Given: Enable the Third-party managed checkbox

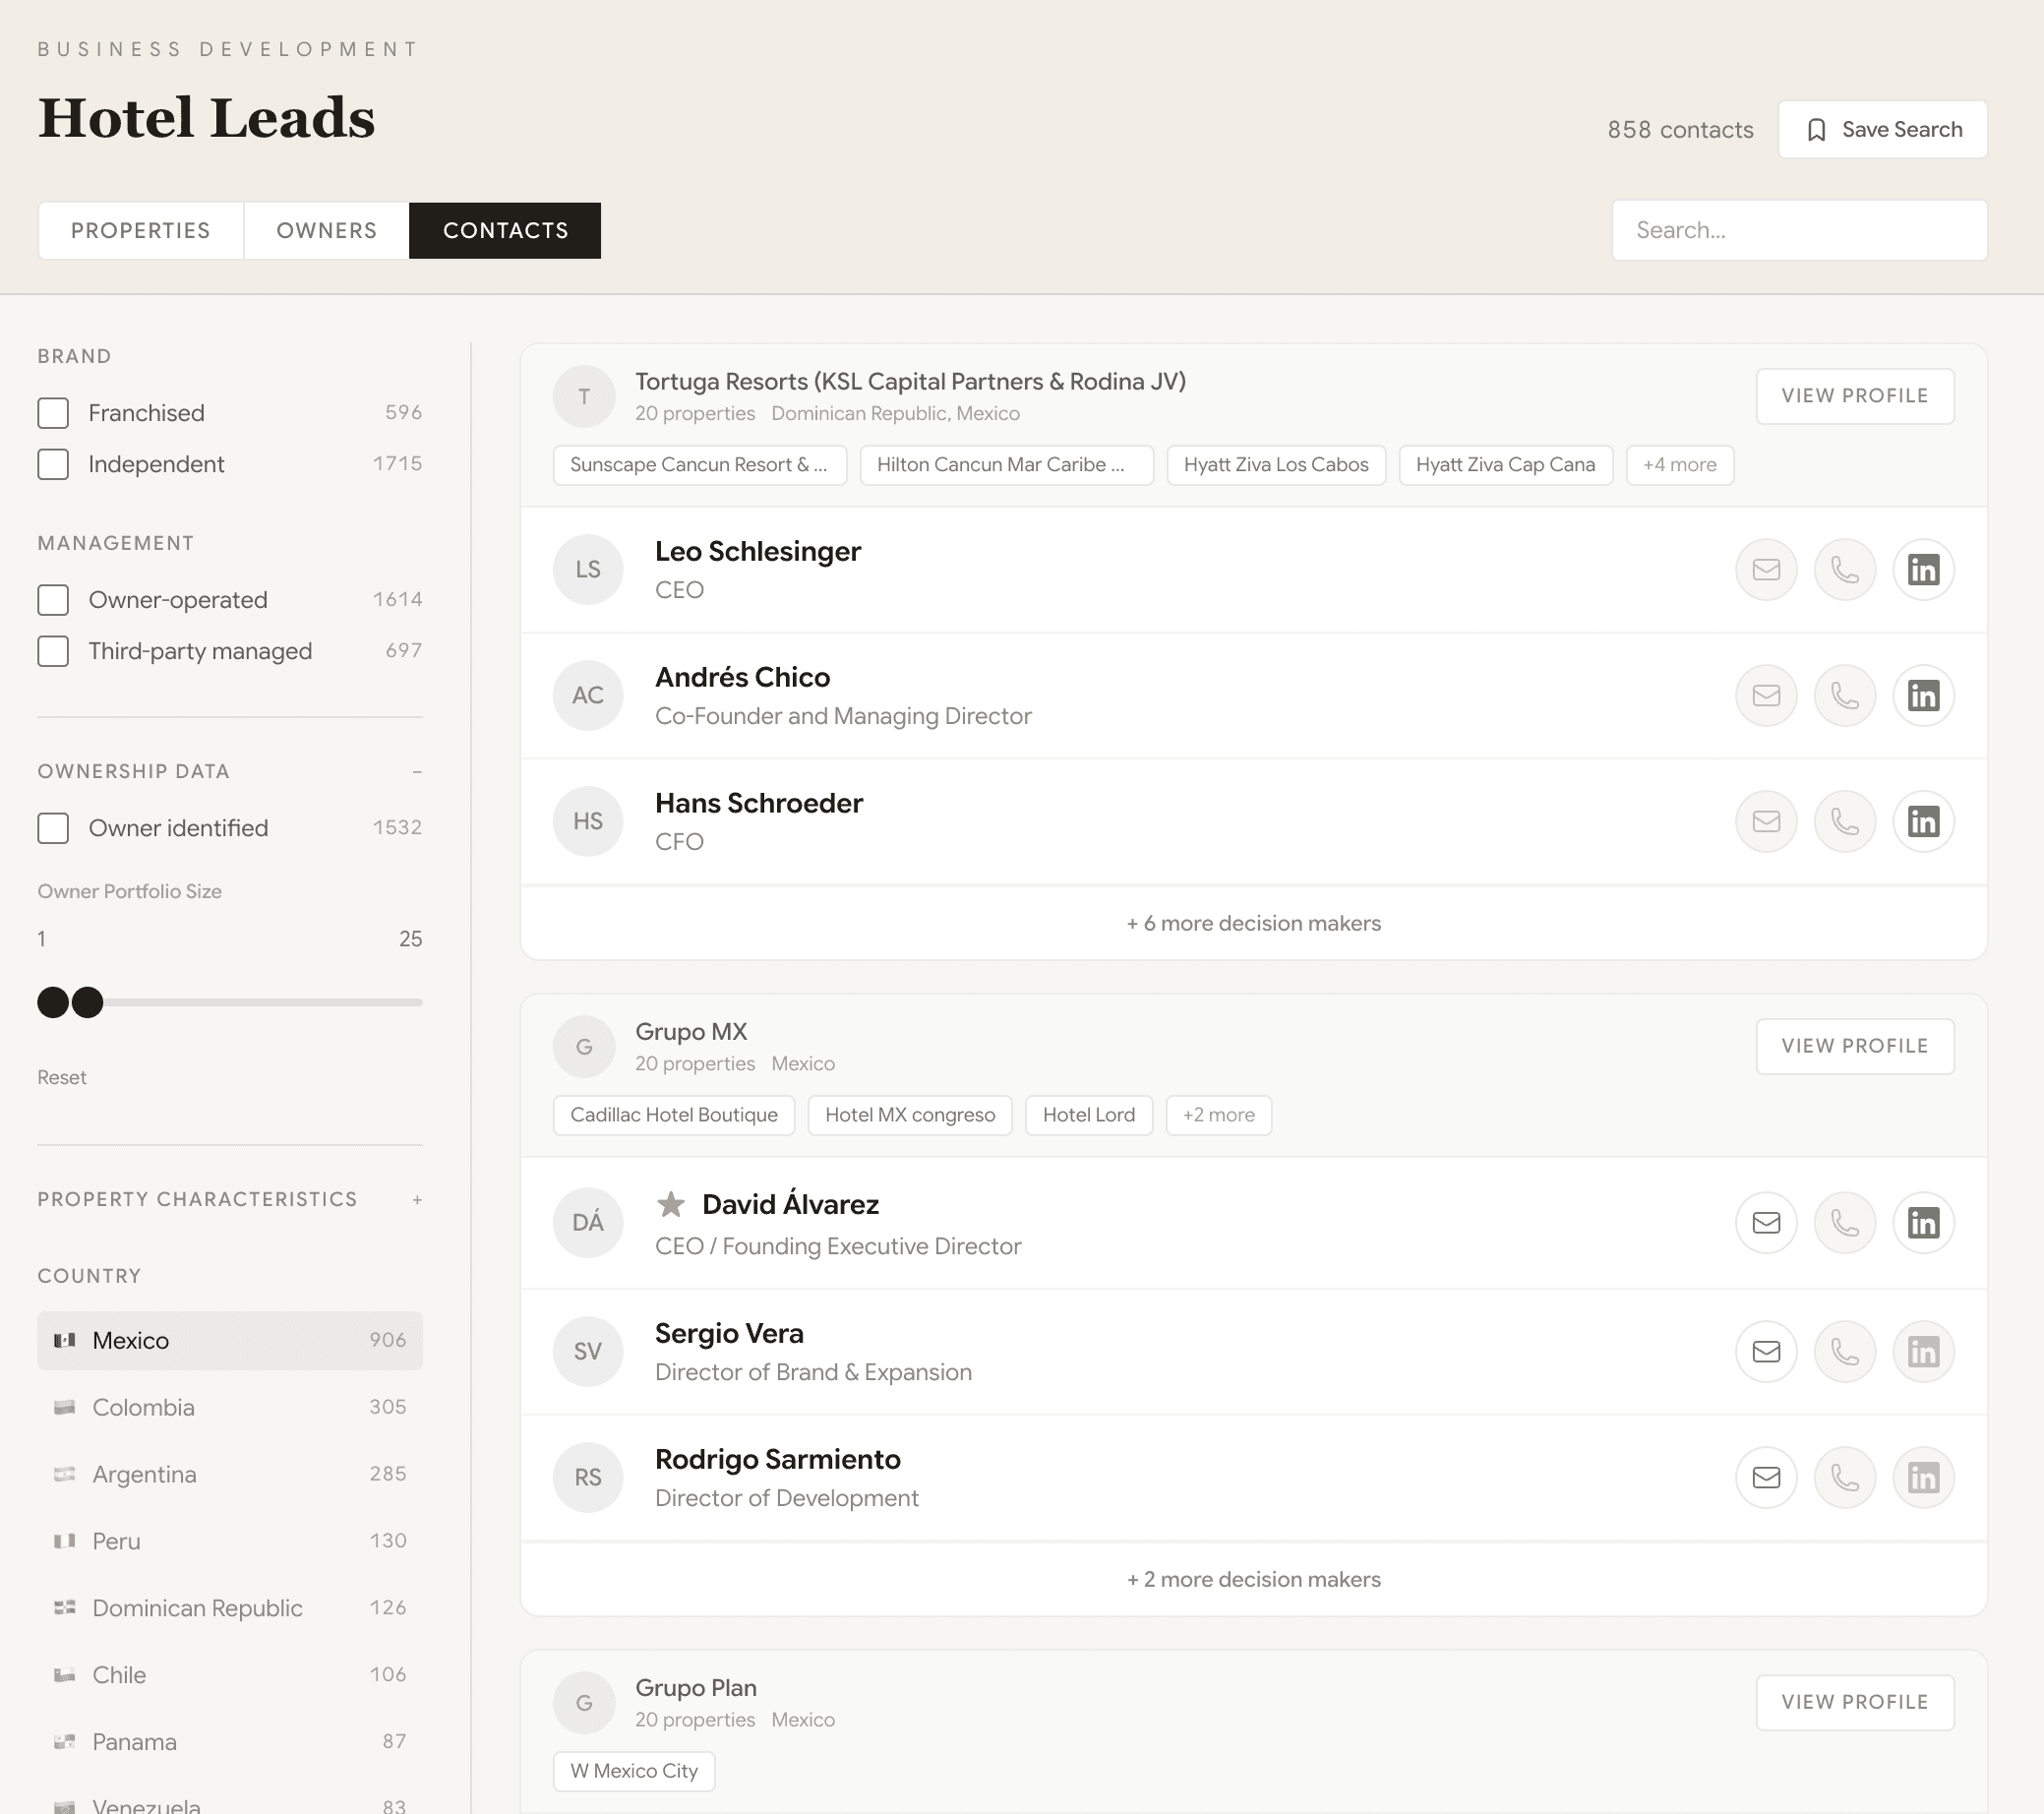Looking at the screenshot, I should [53, 651].
